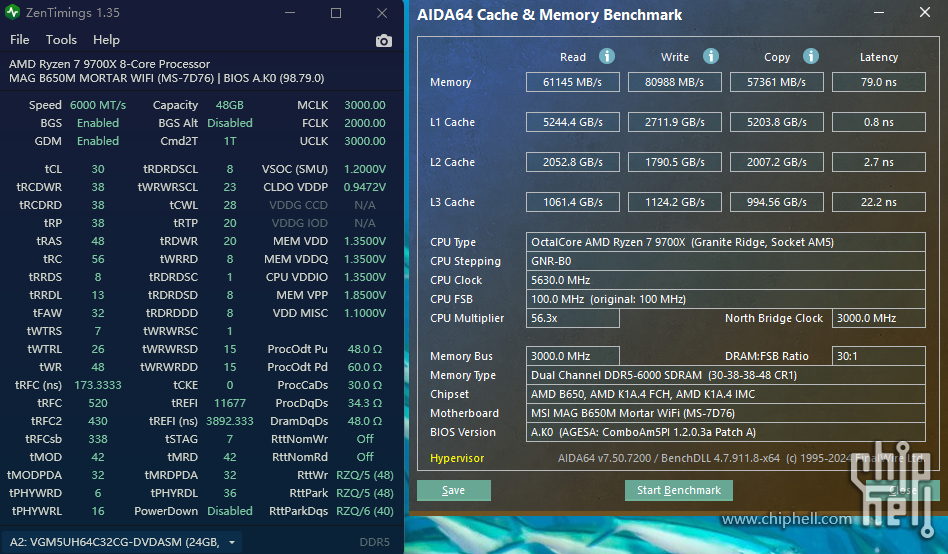948x554 pixels.
Task: Click the CPU Clock 5630.0 MHz field
Action: [726, 280]
